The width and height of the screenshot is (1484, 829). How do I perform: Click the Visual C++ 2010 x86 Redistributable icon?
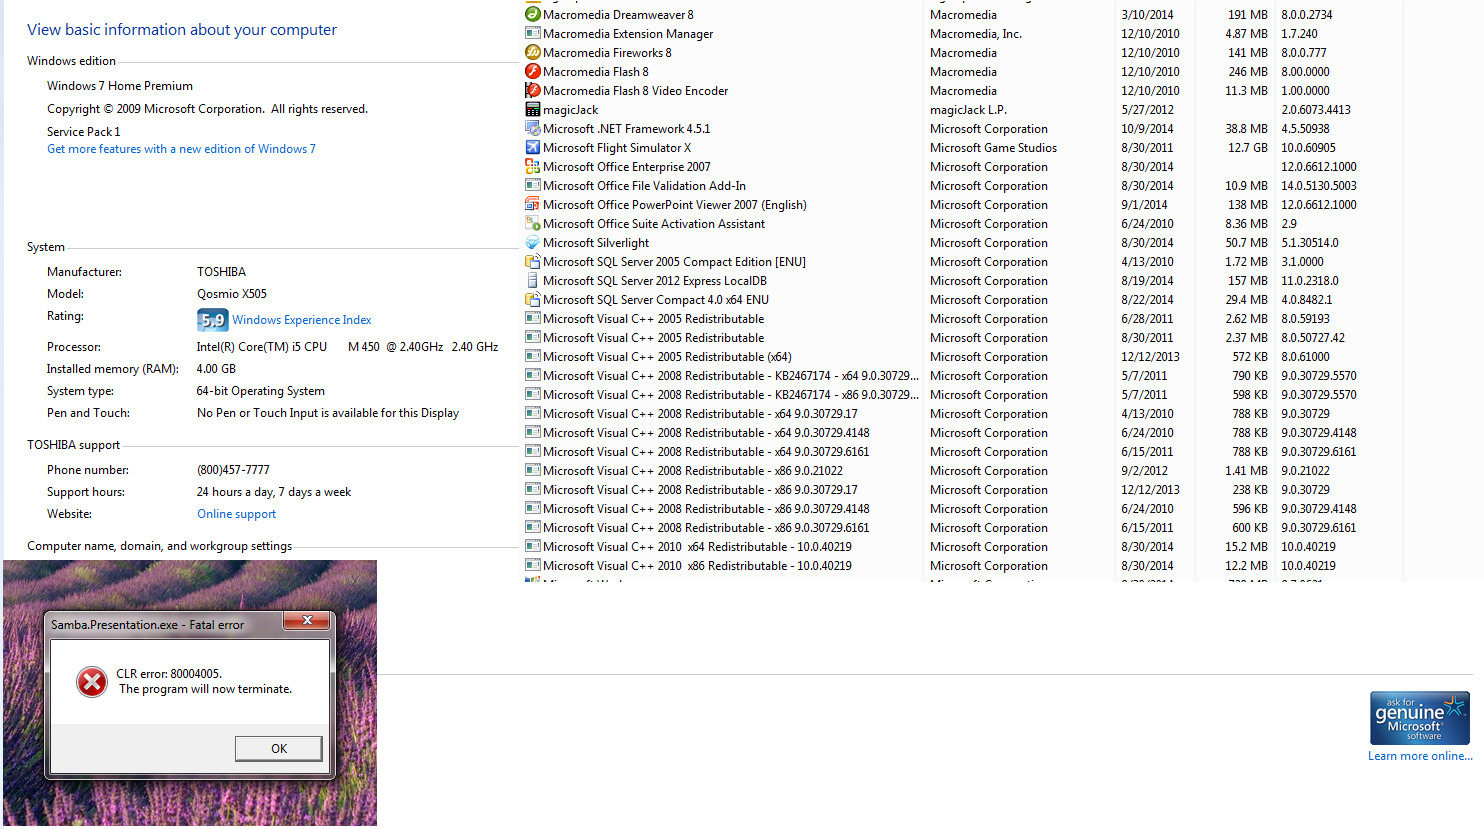(533, 565)
